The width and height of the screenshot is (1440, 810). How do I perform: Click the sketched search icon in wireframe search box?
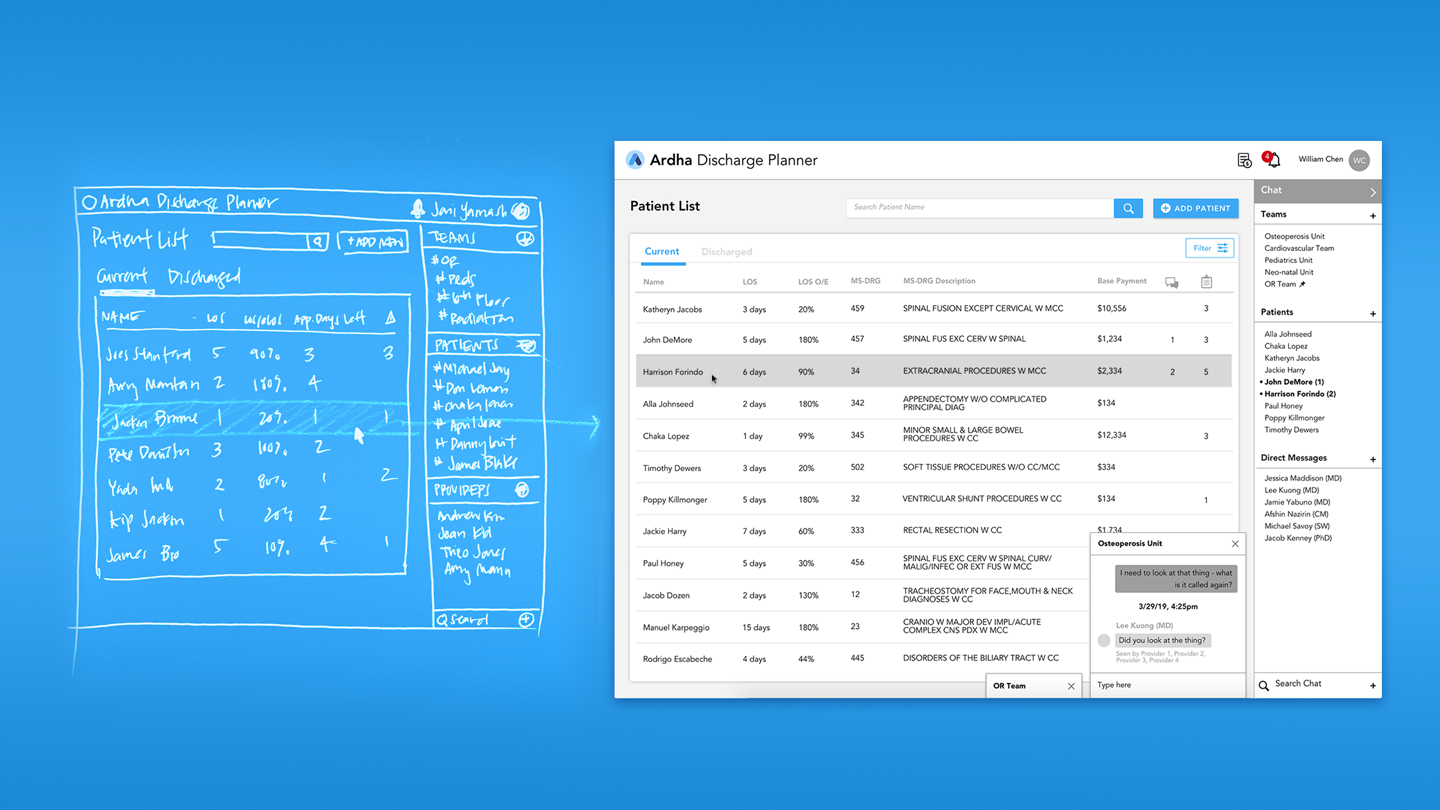coord(317,241)
